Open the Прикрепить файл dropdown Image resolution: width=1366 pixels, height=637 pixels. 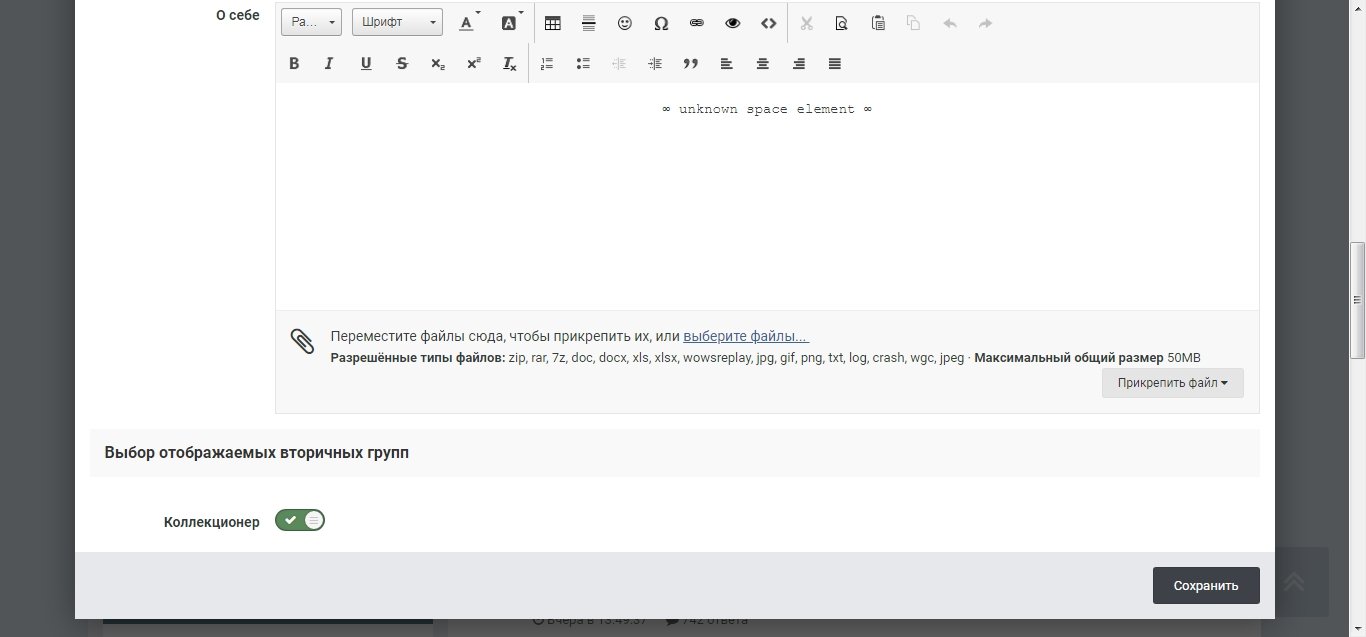(x=1172, y=383)
